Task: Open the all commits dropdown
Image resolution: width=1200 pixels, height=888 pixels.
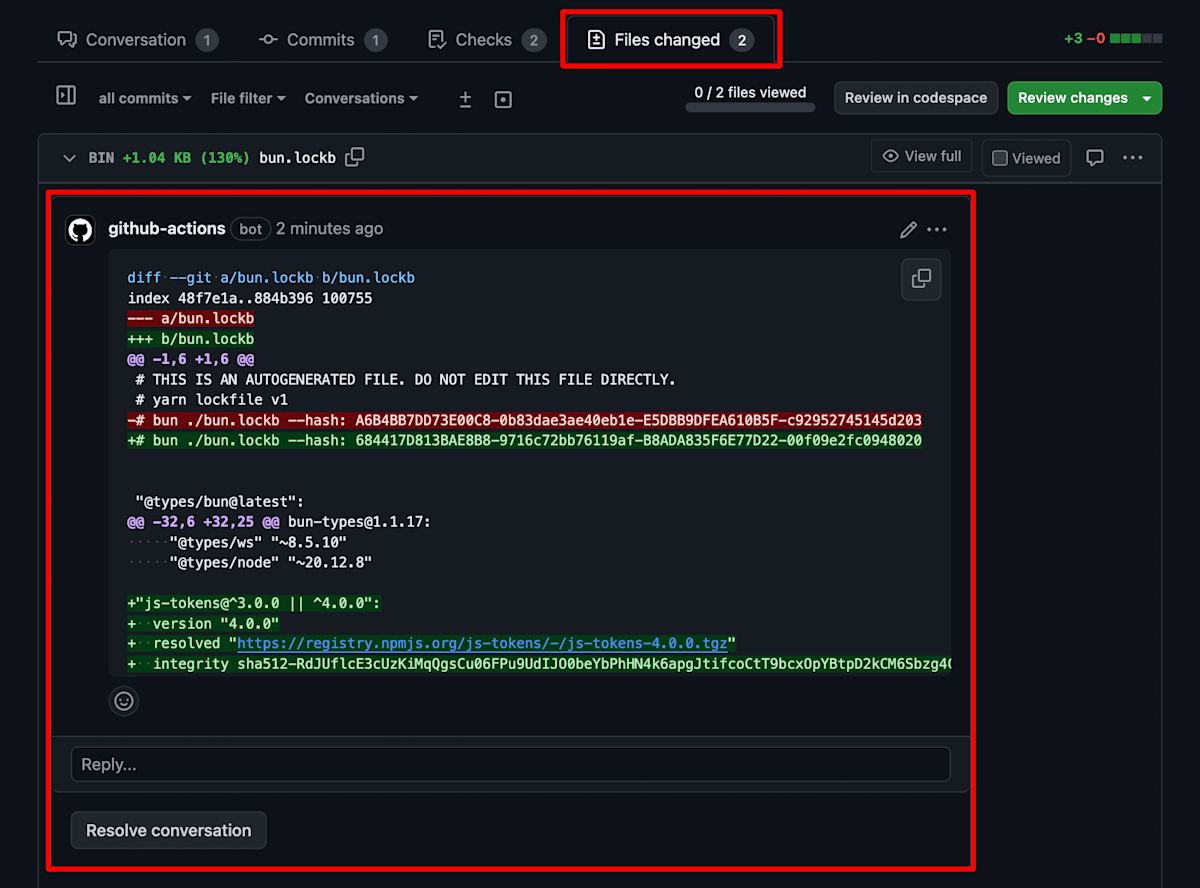Action: (x=145, y=98)
